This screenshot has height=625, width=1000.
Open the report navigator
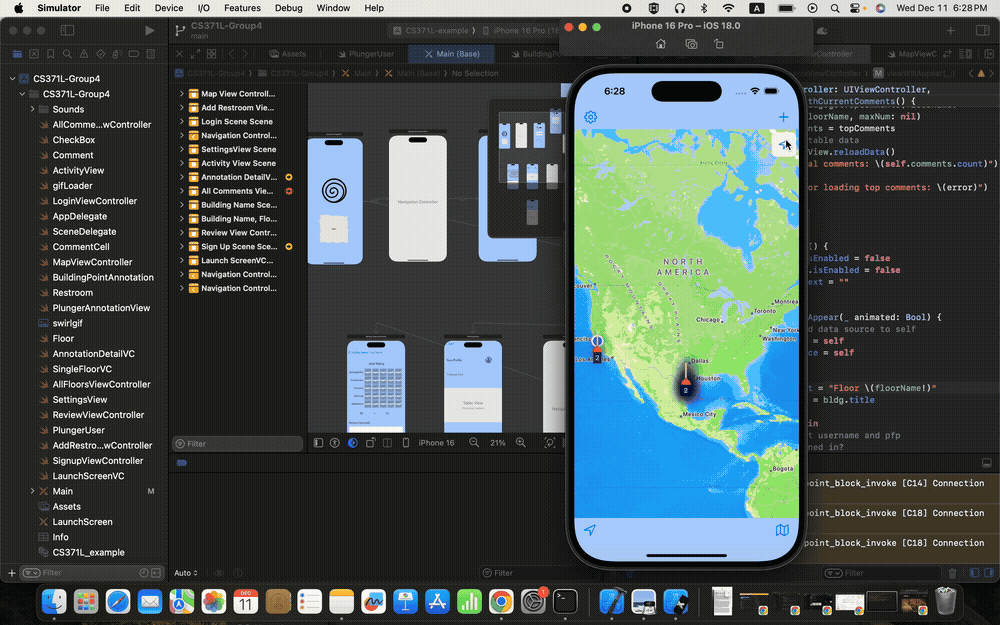(x=151, y=54)
